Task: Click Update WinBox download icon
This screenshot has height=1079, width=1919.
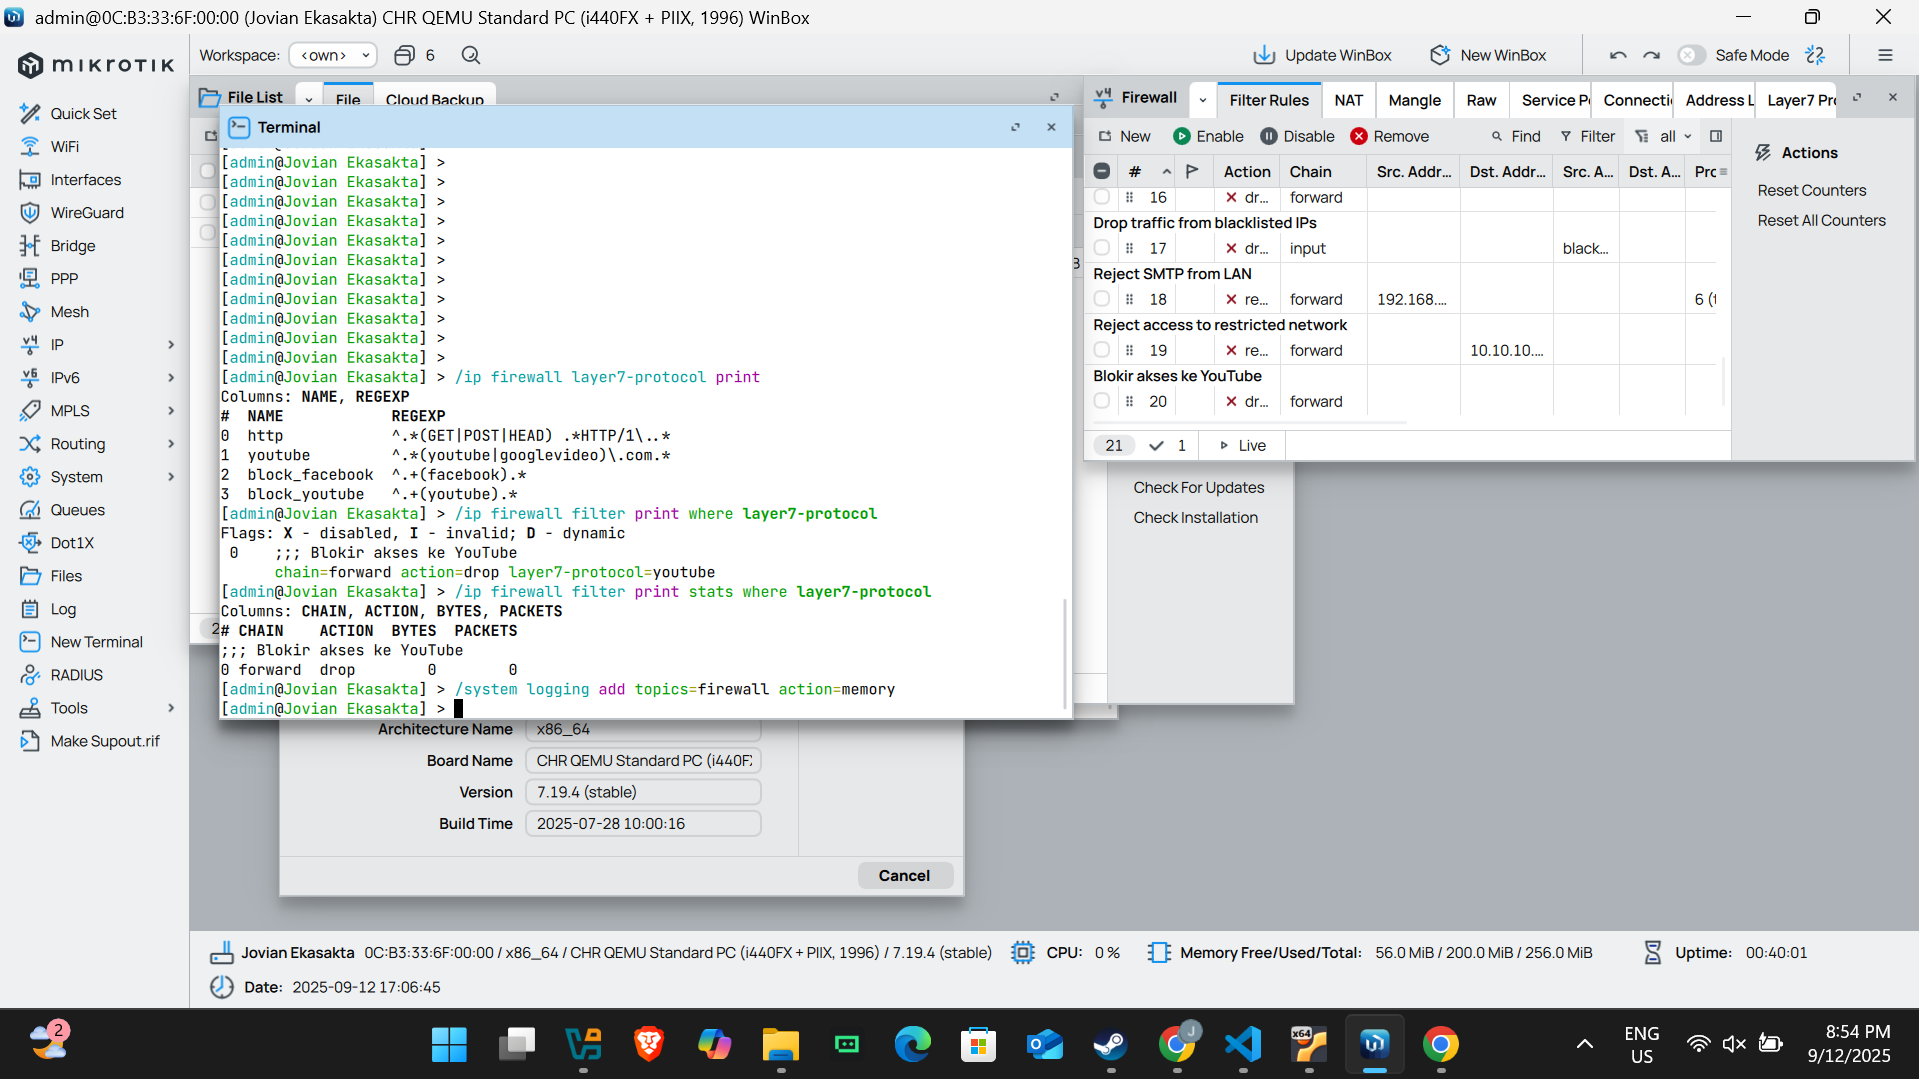Action: pyautogui.click(x=1264, y=55)
